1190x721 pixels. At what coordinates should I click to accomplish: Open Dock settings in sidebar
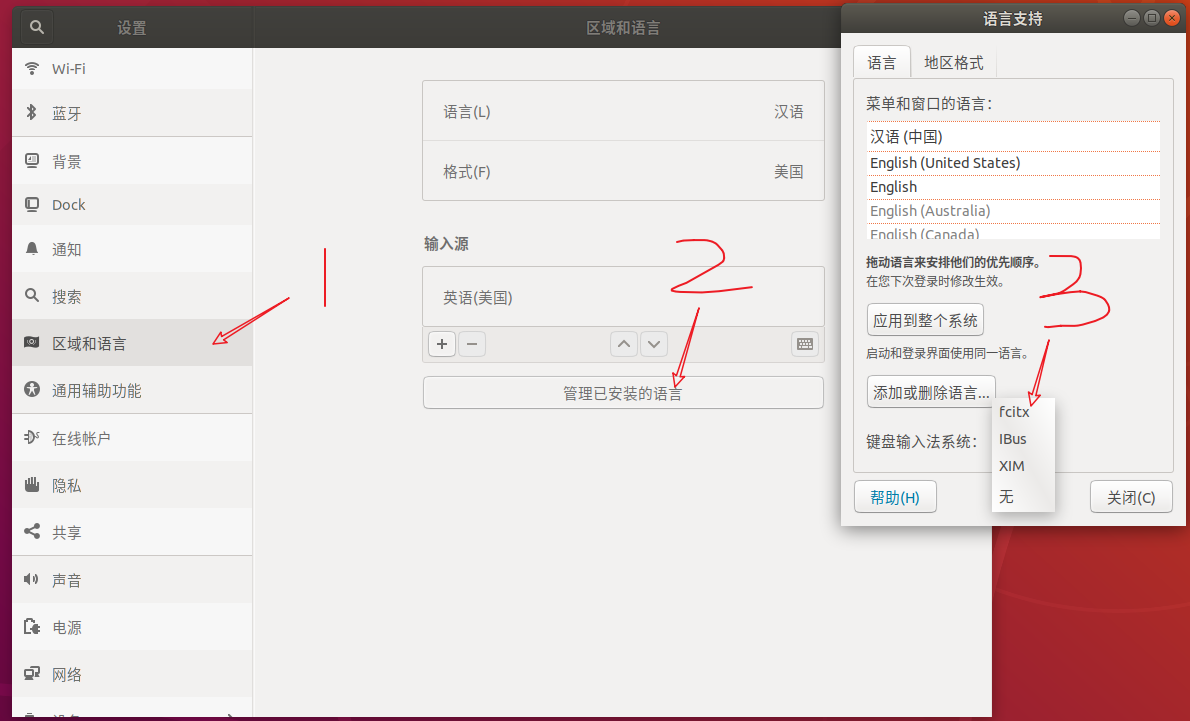pyautogui.click(x=132, y=205)
